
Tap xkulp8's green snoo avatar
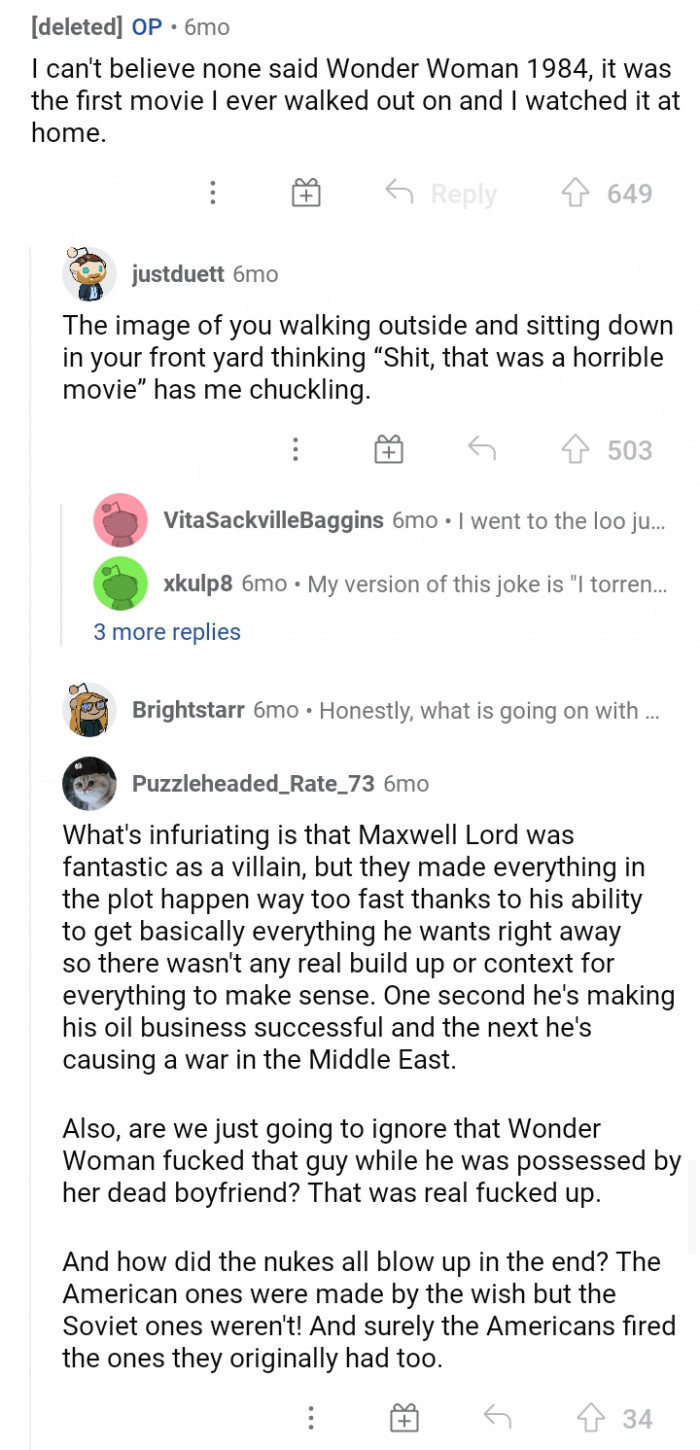pyautogui.click(x=121, y=583)
